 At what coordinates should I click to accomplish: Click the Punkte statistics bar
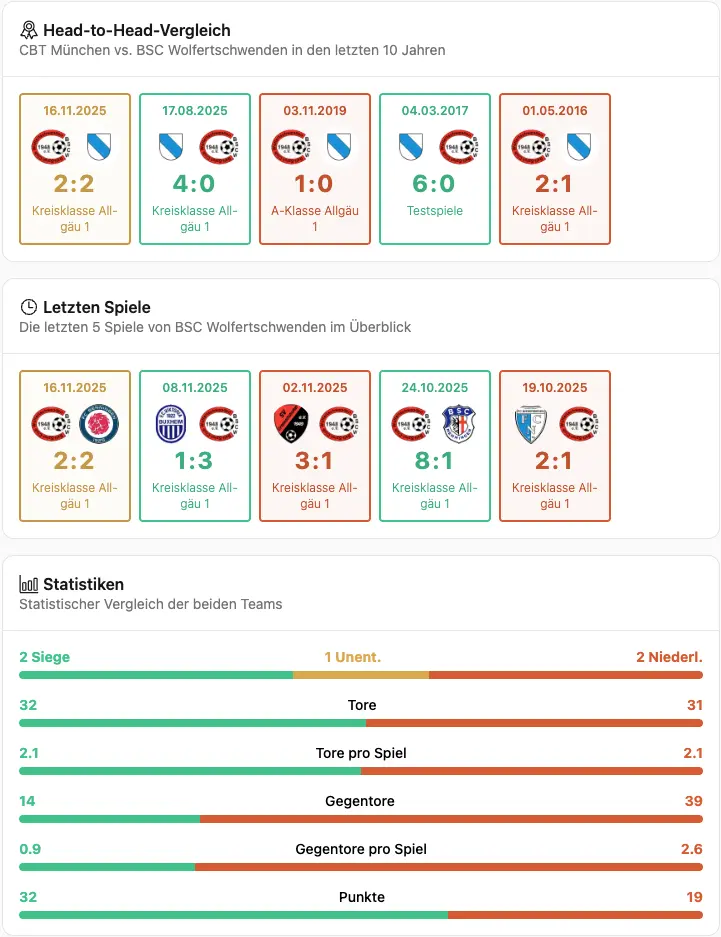360,915
